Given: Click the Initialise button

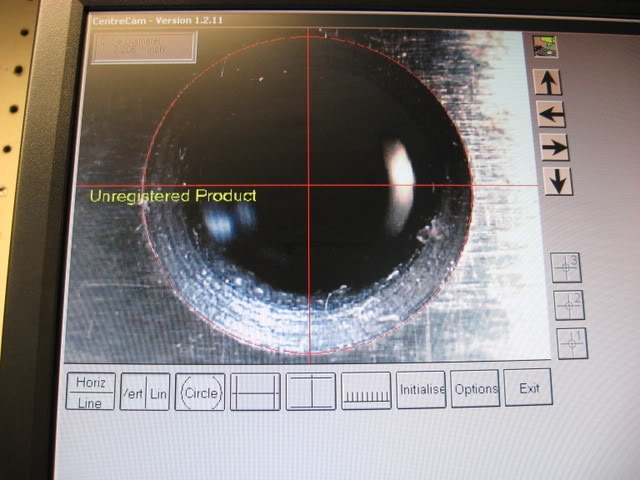Looking at the screenshot, I should pos(421,390).
